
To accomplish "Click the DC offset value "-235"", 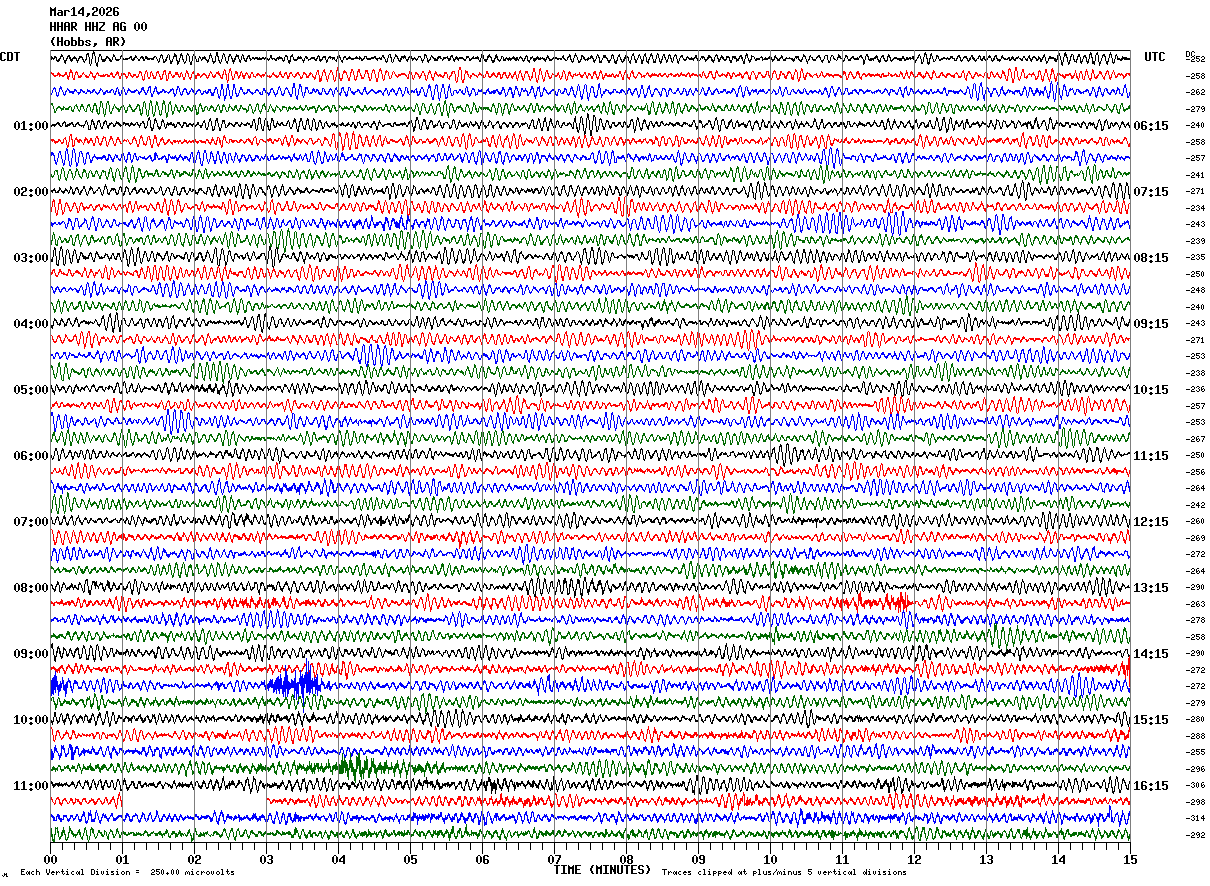I will click(1195, 257).
